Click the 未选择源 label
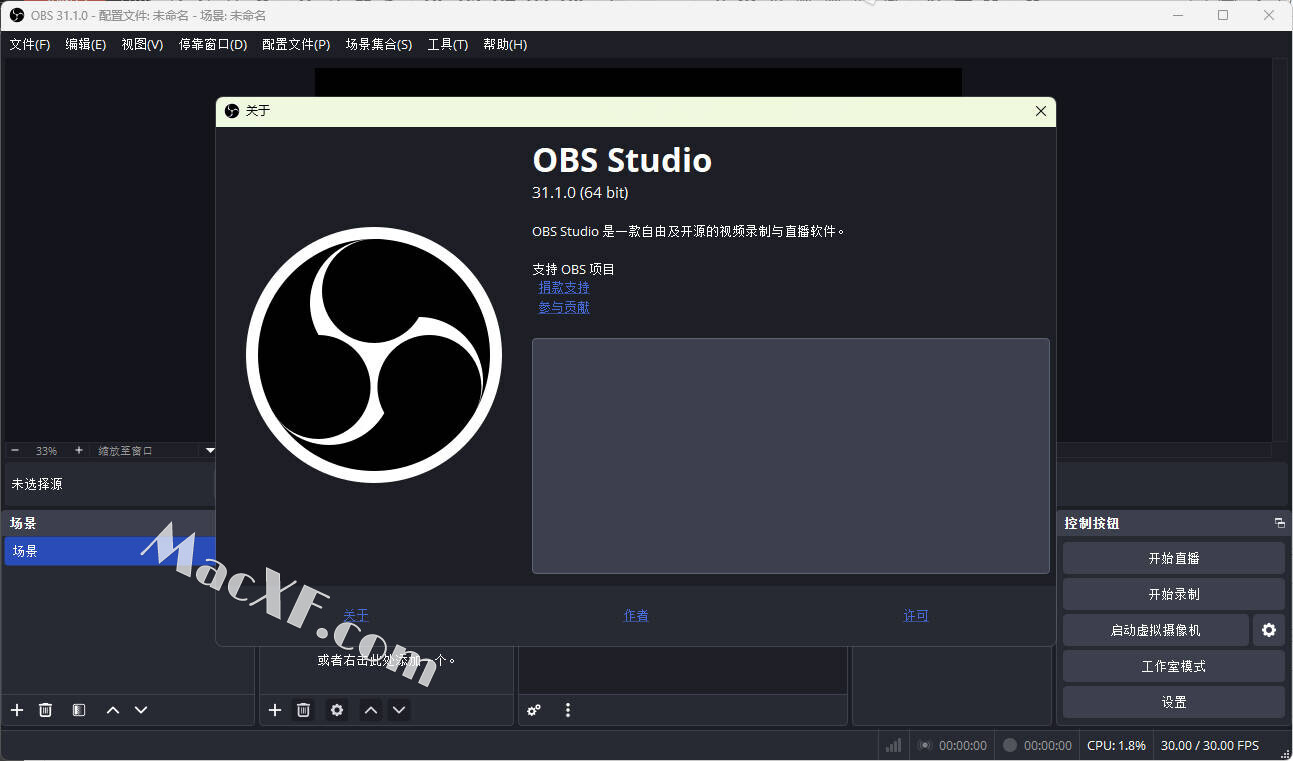 pos(37,484)
